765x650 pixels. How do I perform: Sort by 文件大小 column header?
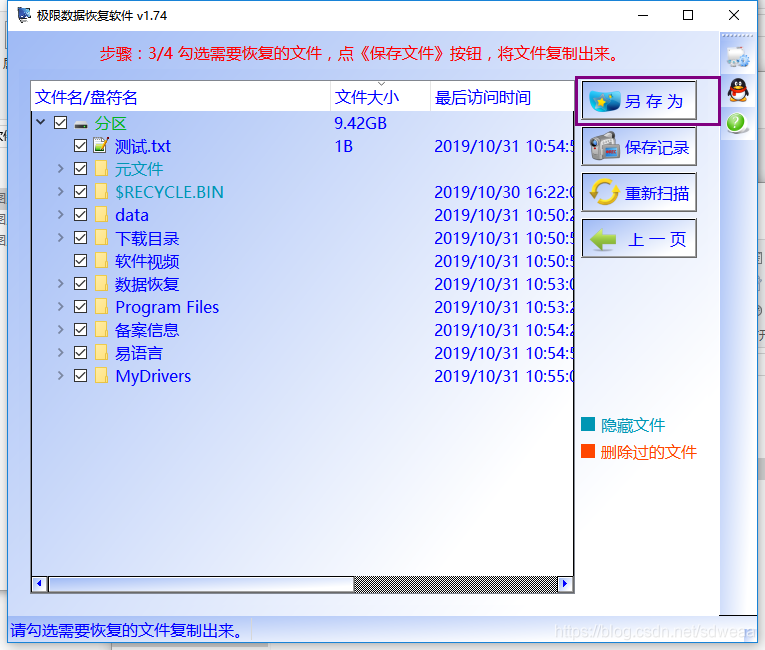point(381,97)
